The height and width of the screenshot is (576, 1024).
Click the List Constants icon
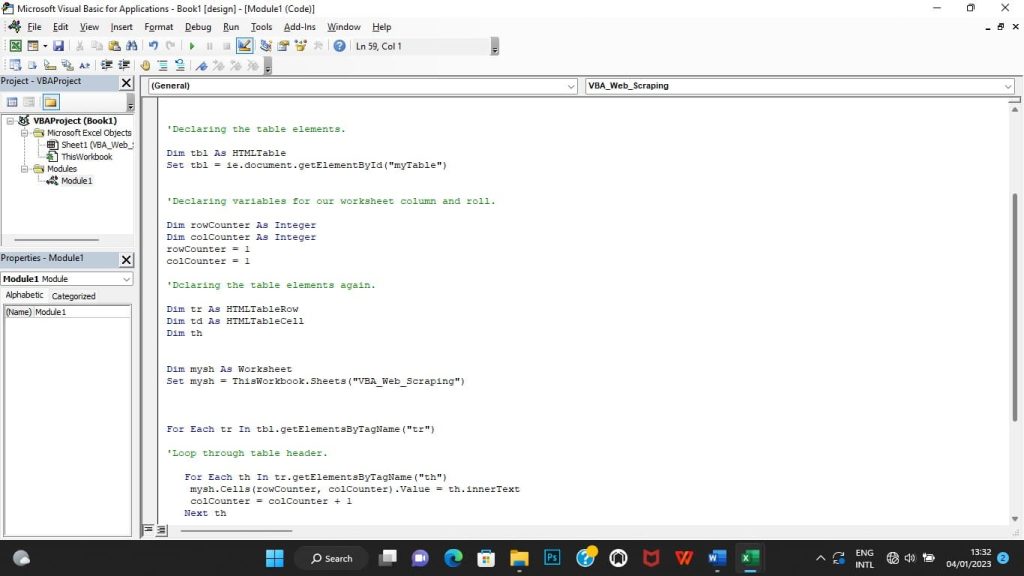pyautogui.click(x=32, y=65)
